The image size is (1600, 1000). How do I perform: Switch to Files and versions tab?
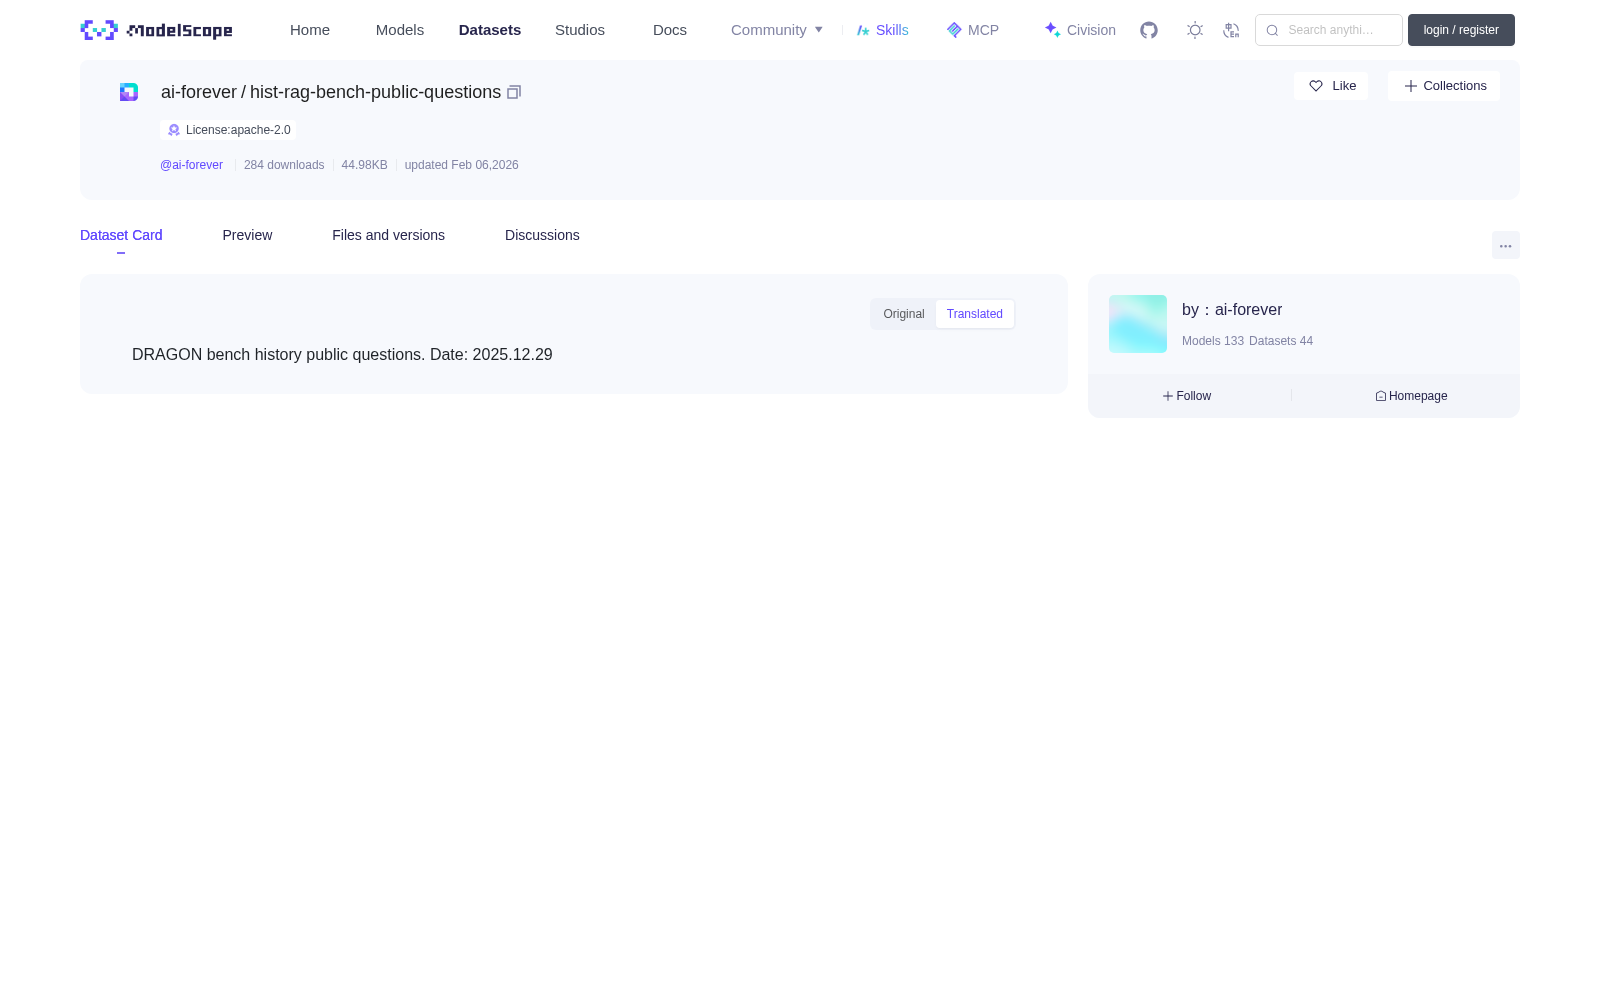point(388,235)
